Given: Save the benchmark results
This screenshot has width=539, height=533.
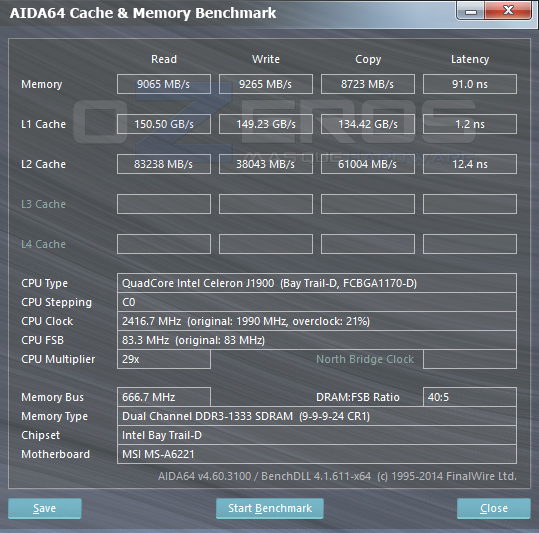Looking at the screenshot, I should coord(45,508).
